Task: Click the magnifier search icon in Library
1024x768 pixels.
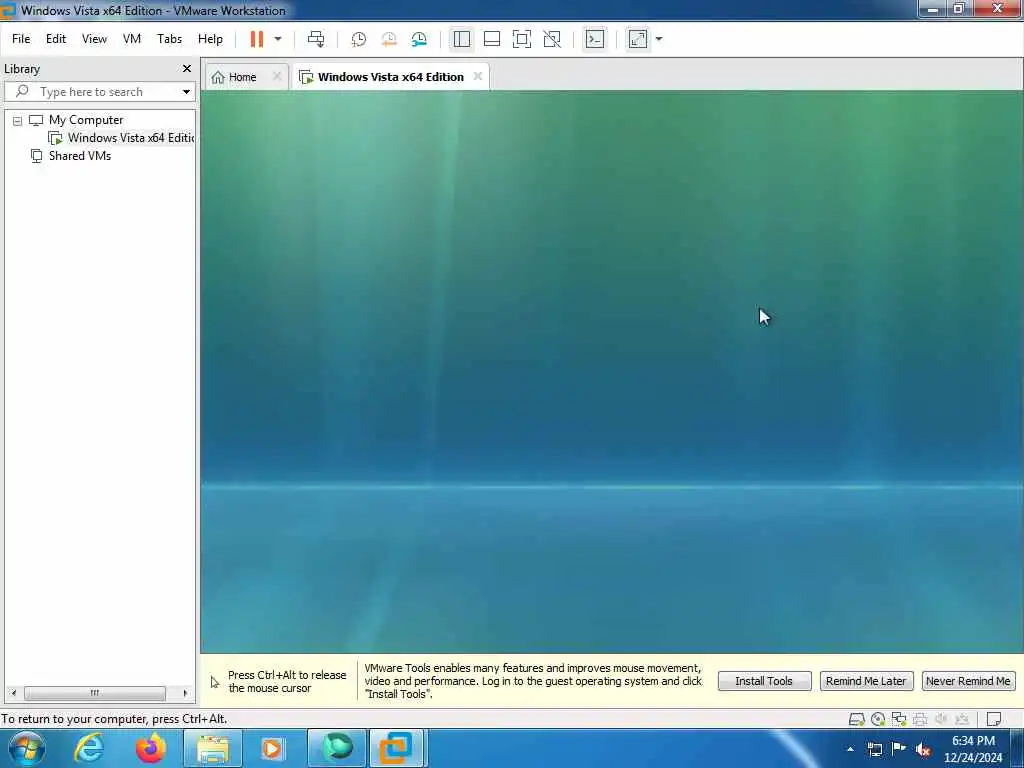Action: 22,91
